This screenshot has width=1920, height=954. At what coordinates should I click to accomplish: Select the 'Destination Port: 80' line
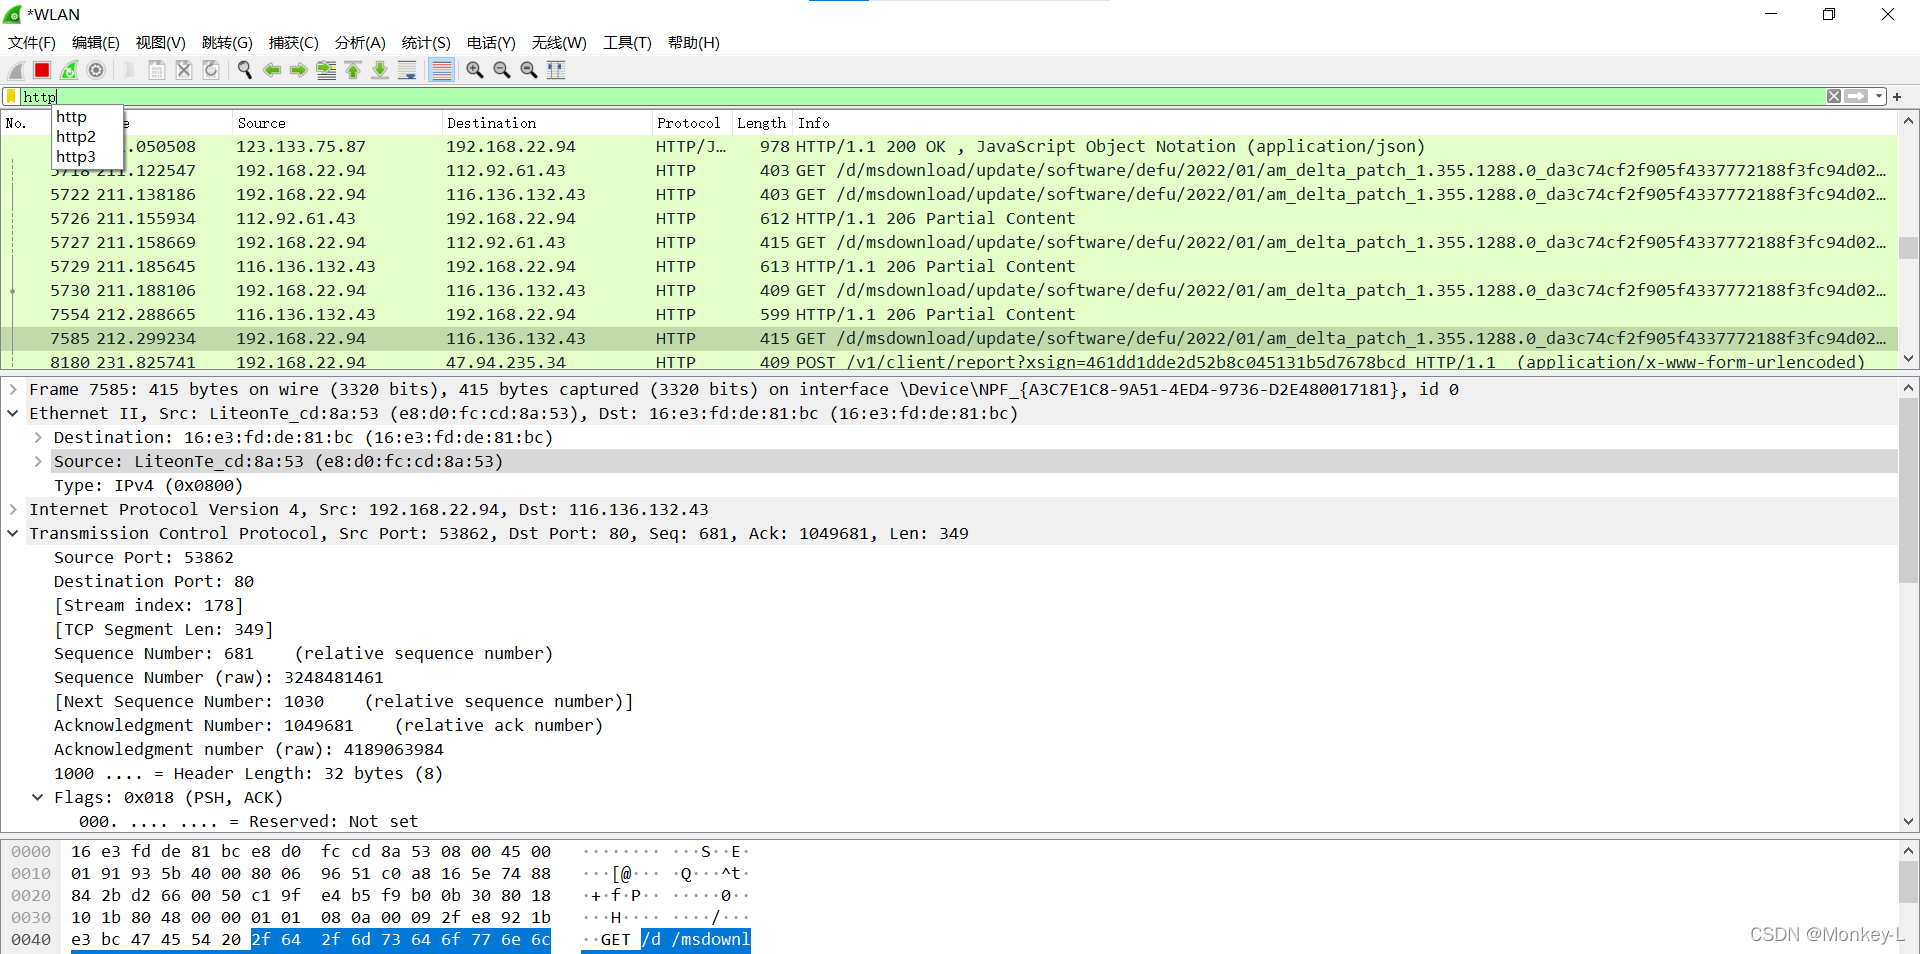click(154, 582)
